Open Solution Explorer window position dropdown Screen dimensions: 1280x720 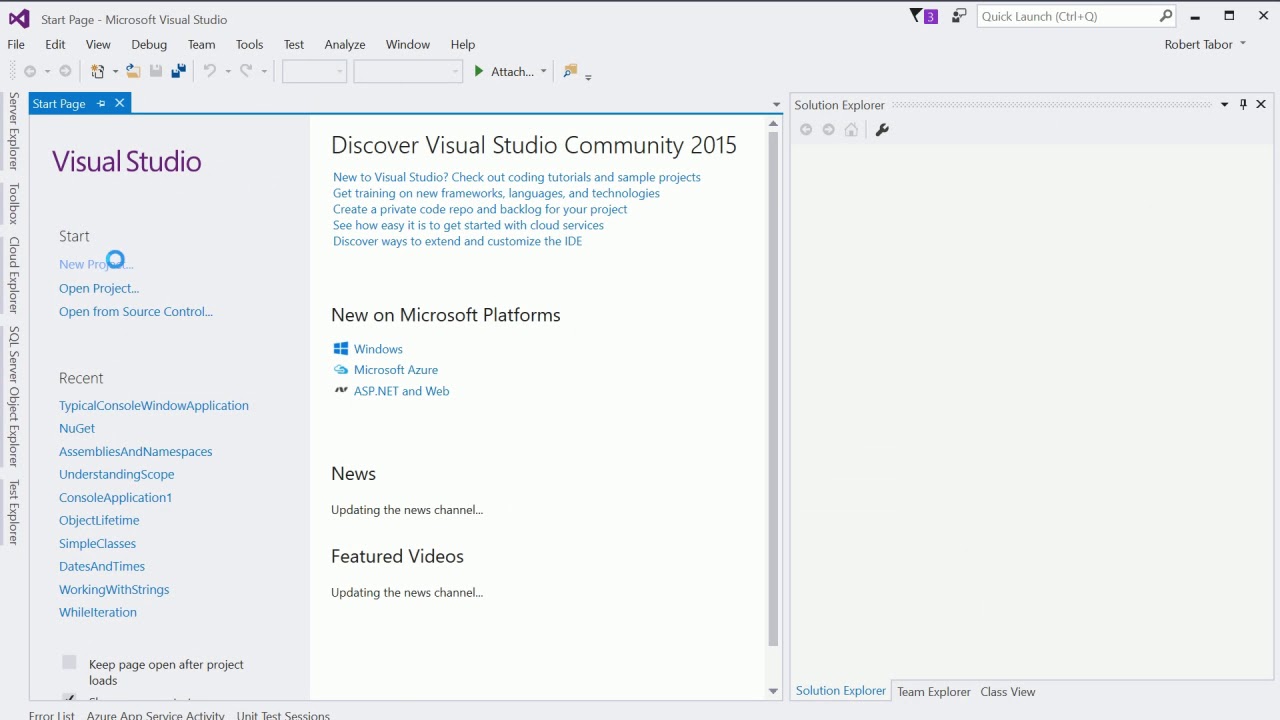pyautogui.click(x=1224, y=104)
